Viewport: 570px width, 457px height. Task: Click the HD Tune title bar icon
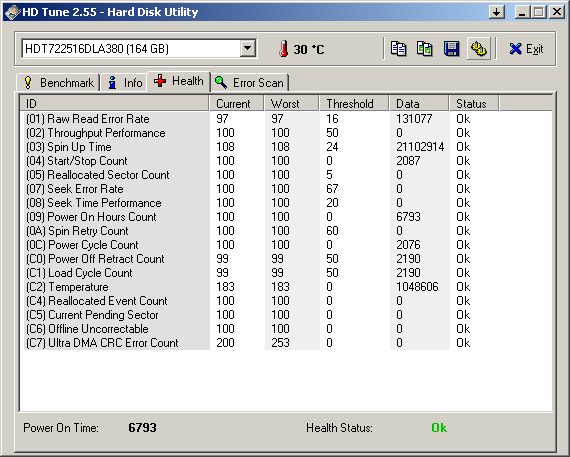[12, 12]
